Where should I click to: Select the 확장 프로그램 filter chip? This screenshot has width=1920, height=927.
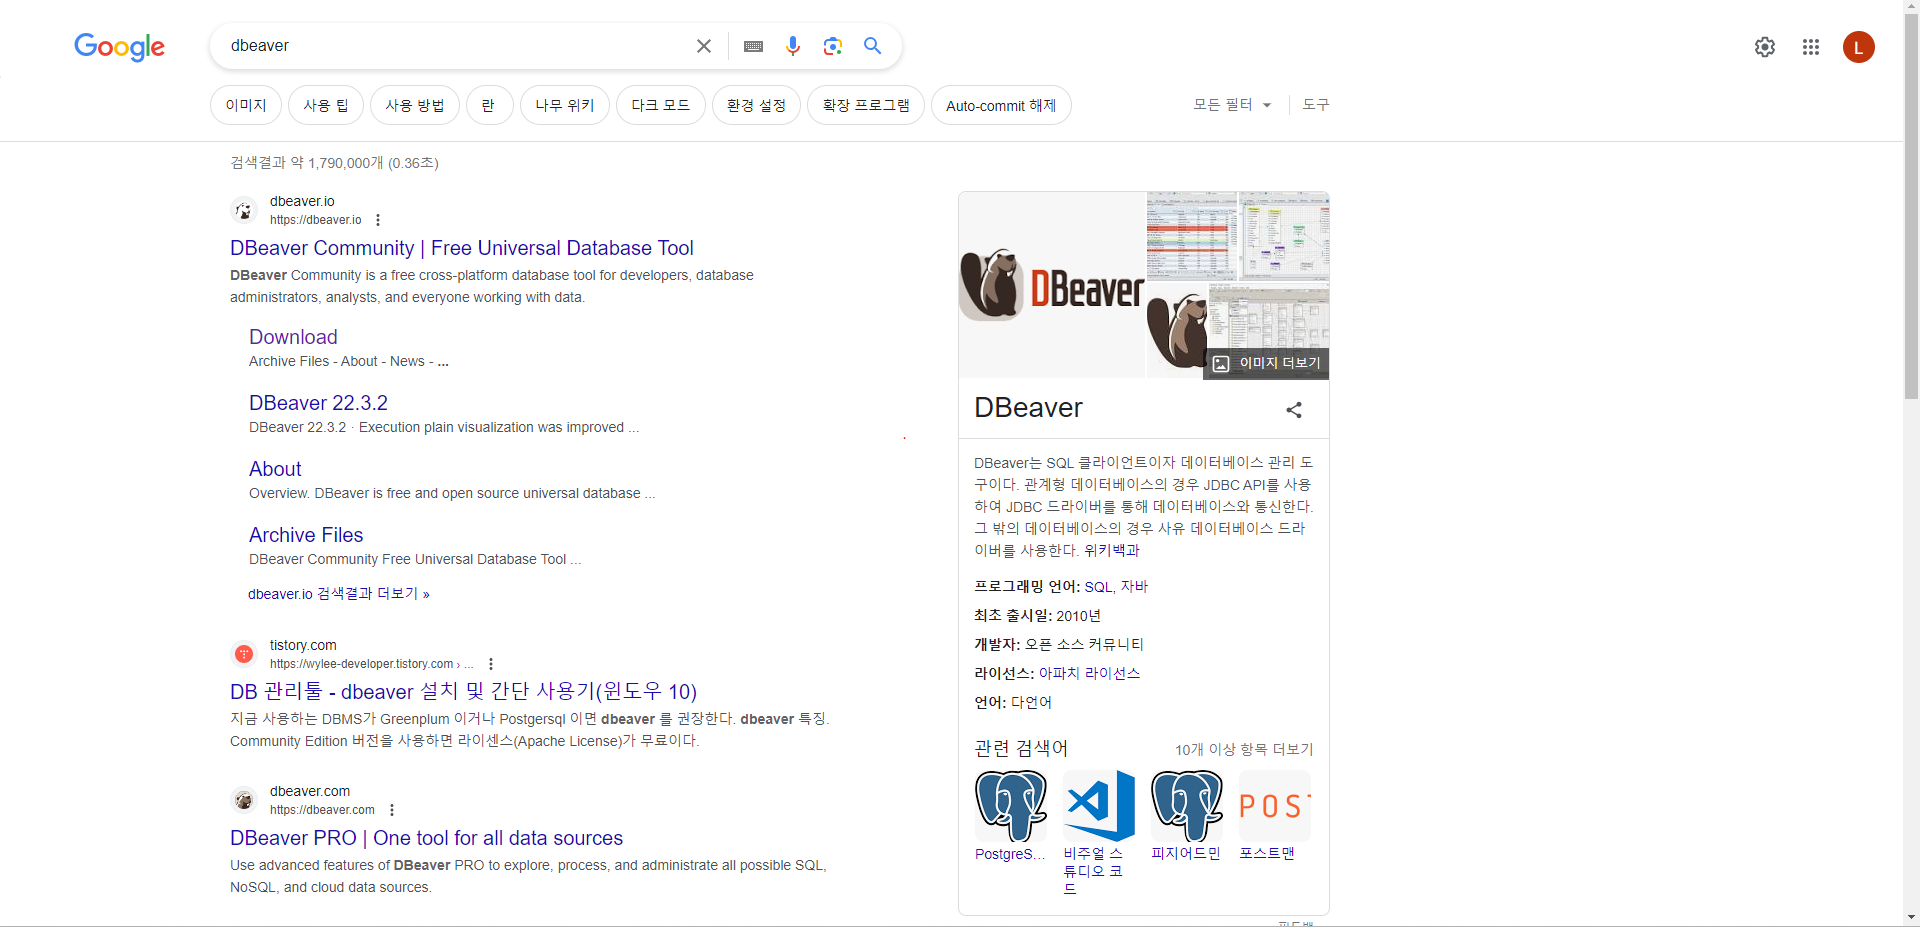pos(866,105)
